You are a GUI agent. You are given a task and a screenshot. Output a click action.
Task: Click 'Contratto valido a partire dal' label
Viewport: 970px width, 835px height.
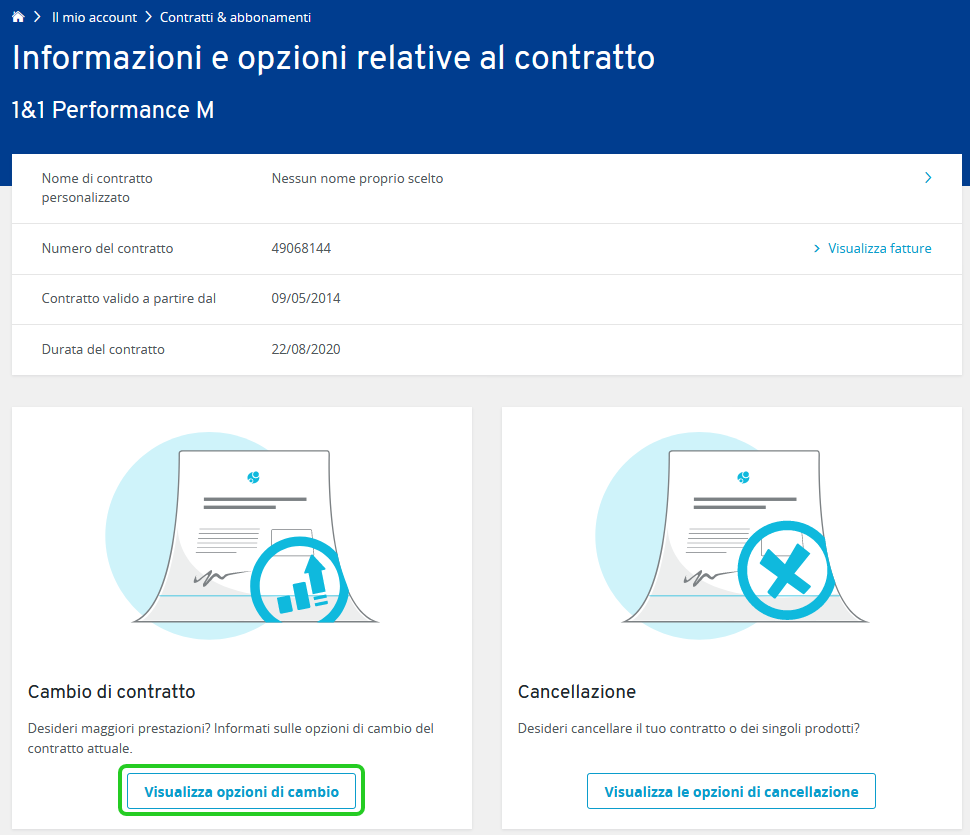[129, 298]
